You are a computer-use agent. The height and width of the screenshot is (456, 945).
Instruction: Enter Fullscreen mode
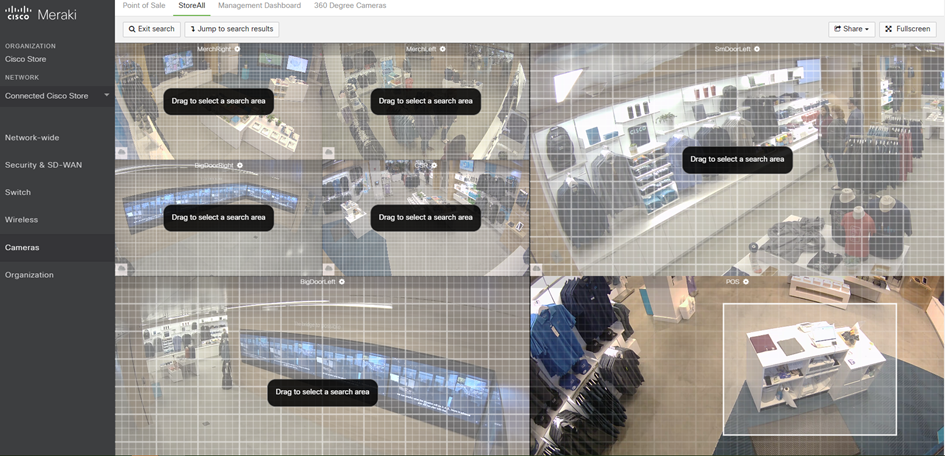907,29
